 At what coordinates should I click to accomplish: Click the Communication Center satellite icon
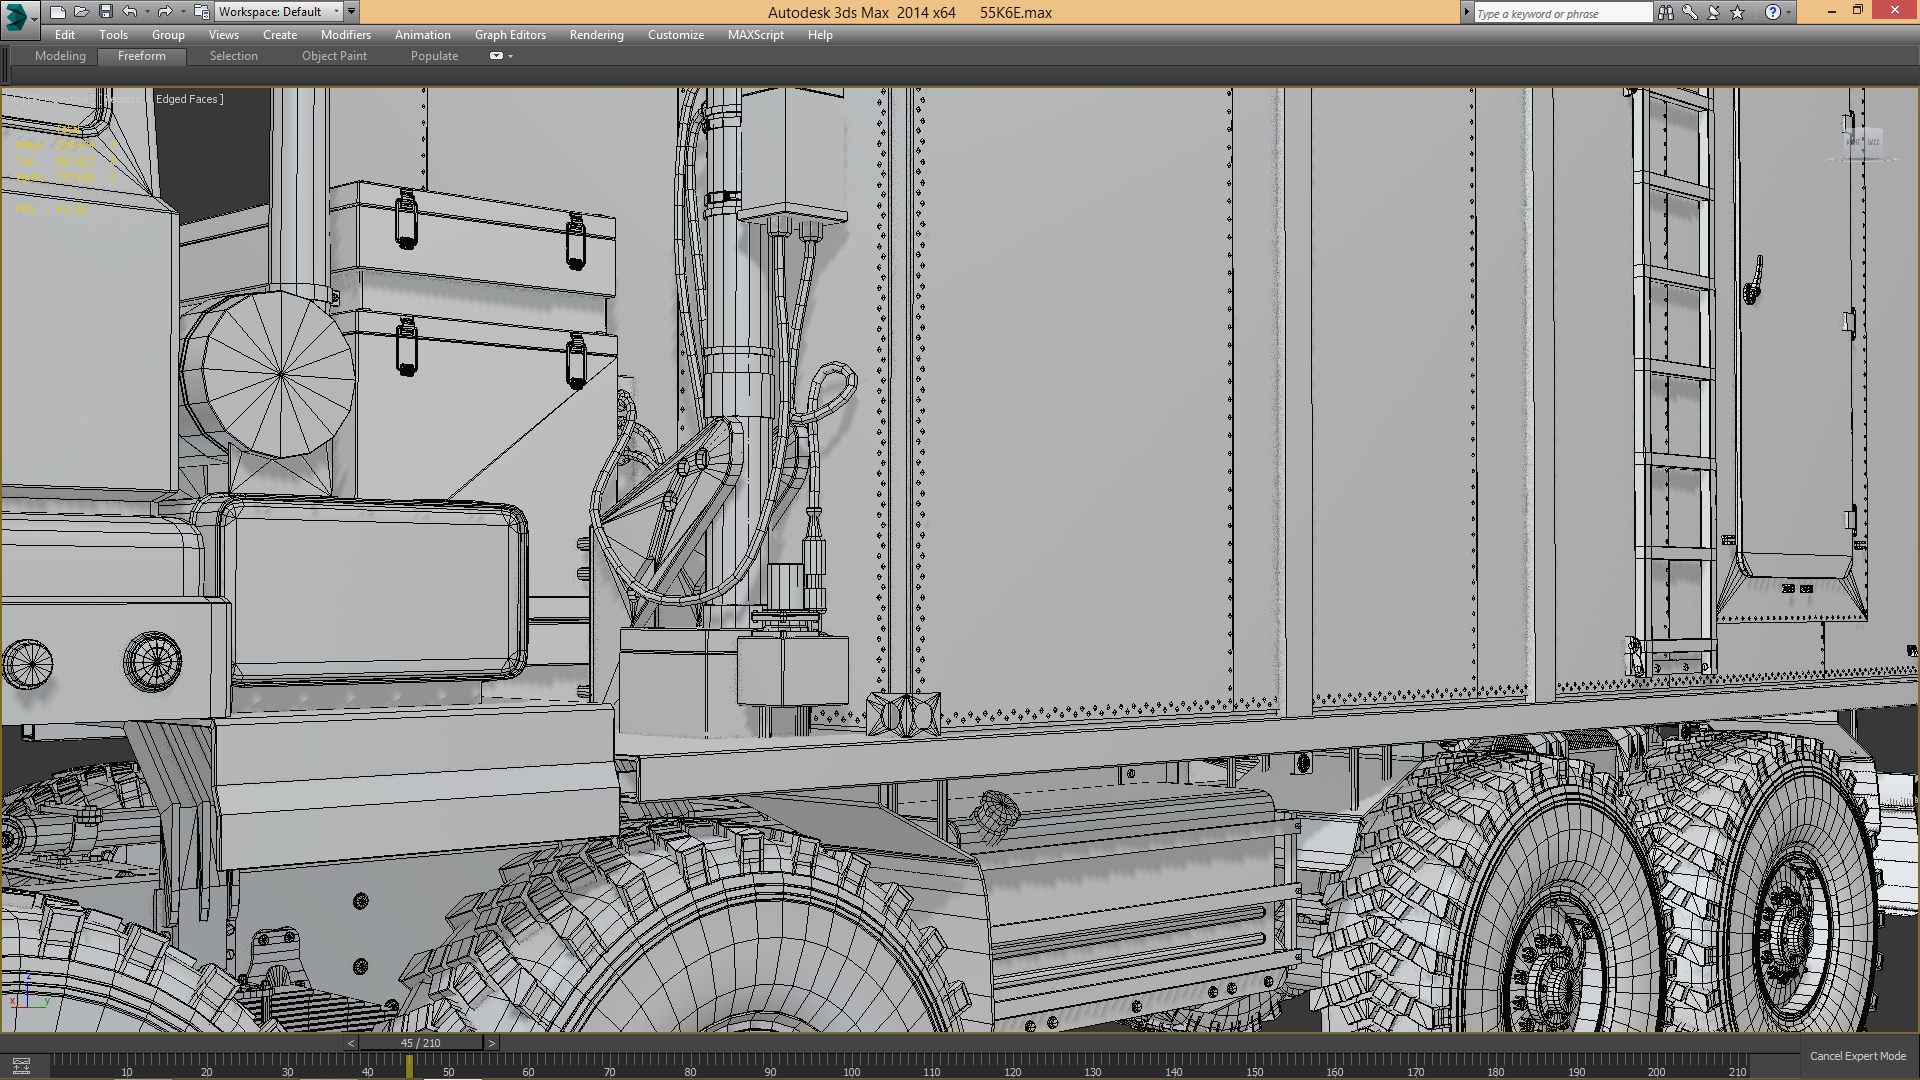(x=1713, y=12)
